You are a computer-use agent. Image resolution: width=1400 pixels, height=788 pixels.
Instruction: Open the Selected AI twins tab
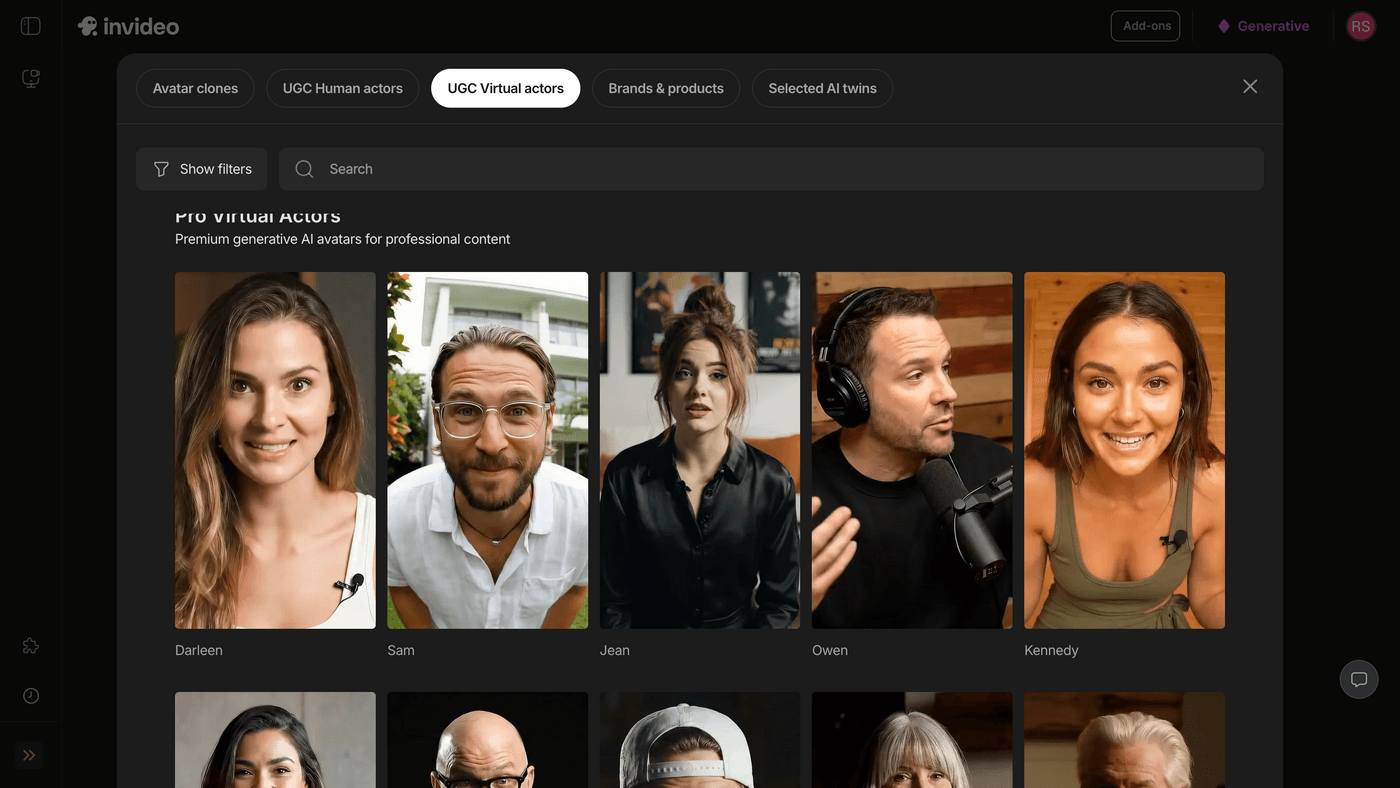822,88
